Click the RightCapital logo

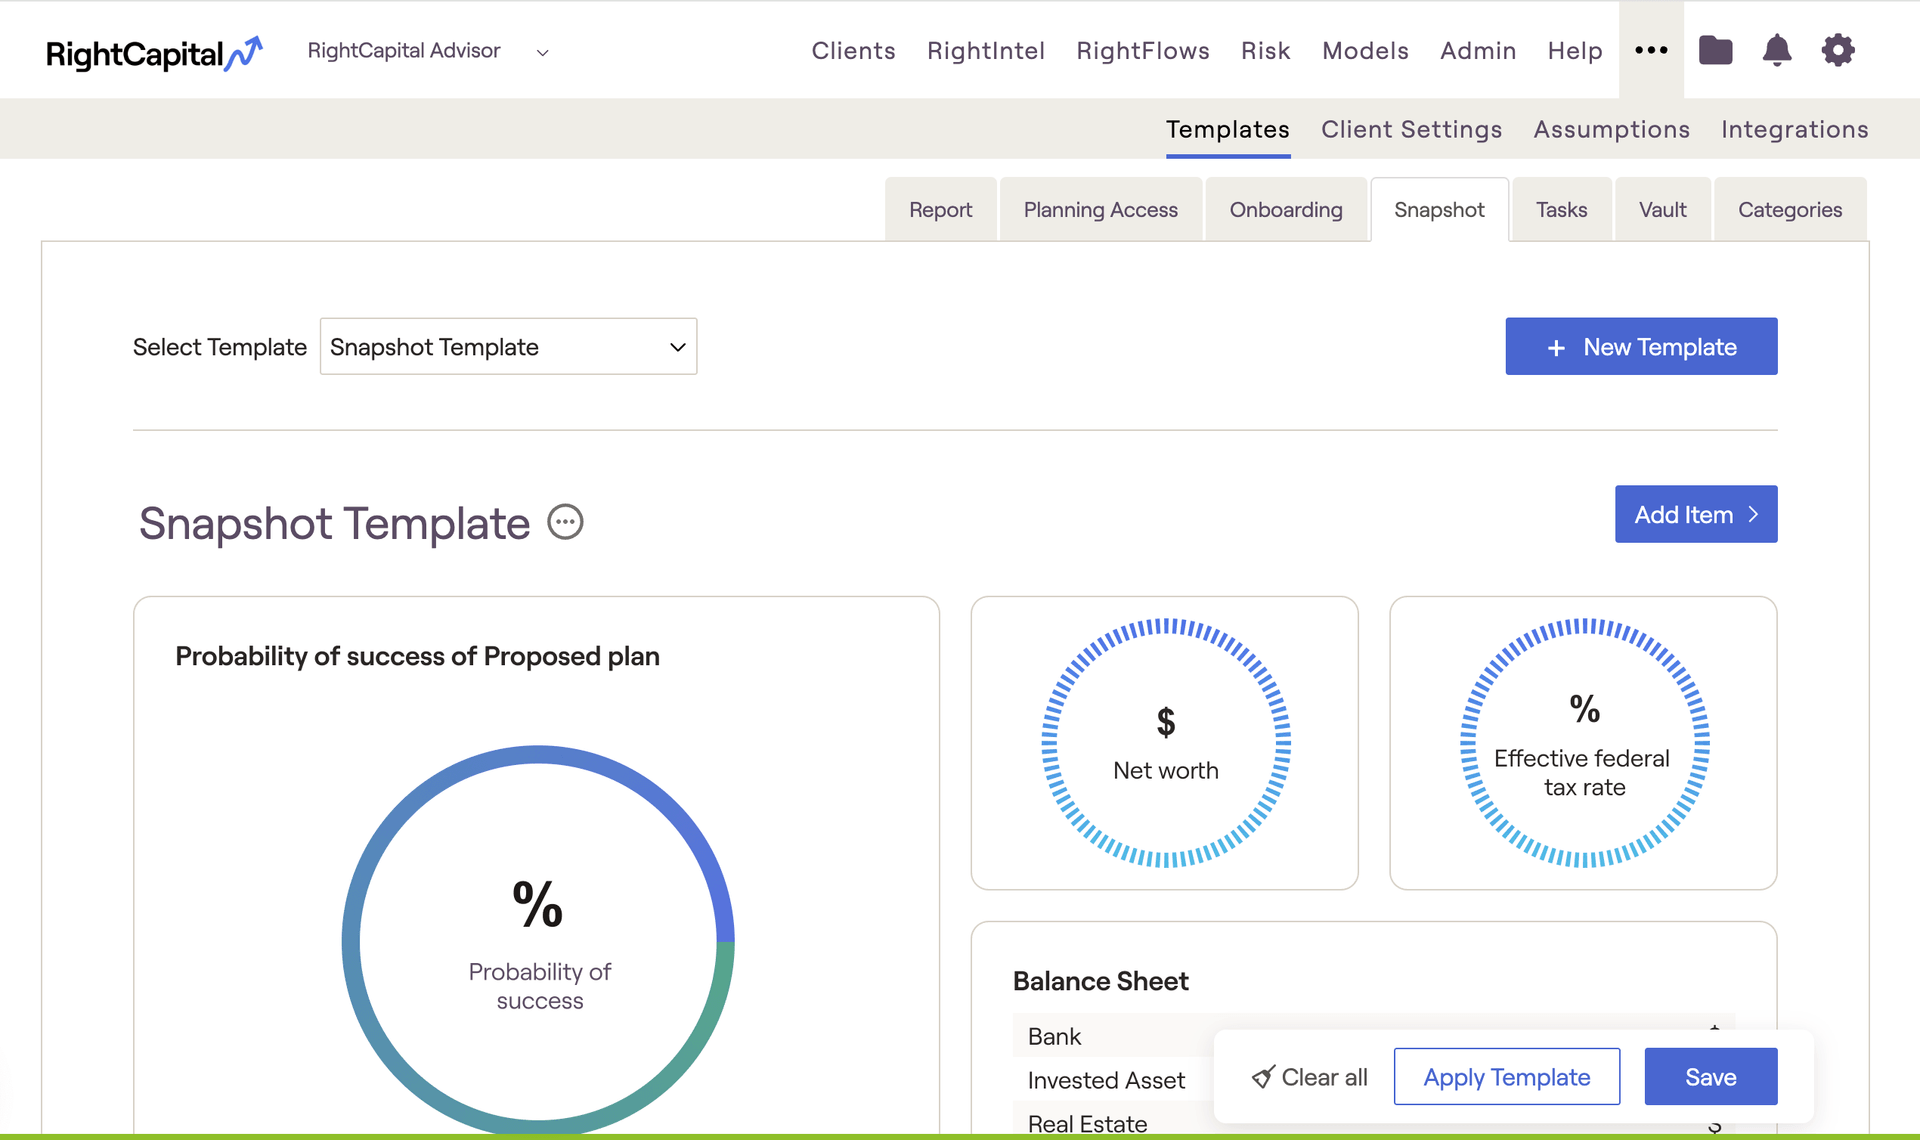tap(154, 52)
